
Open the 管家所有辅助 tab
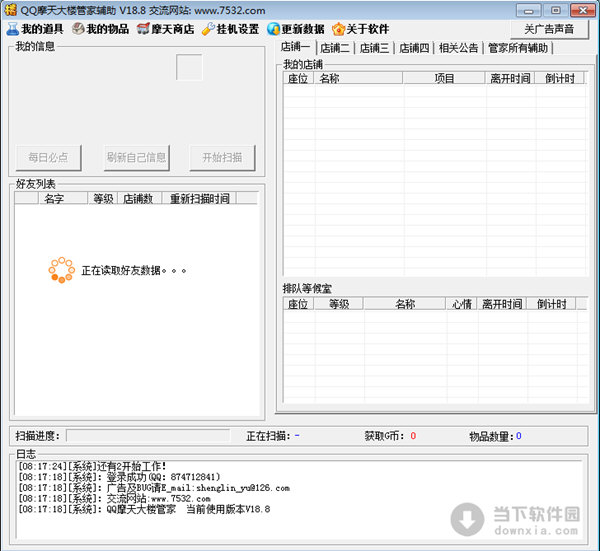click(518, 48)
